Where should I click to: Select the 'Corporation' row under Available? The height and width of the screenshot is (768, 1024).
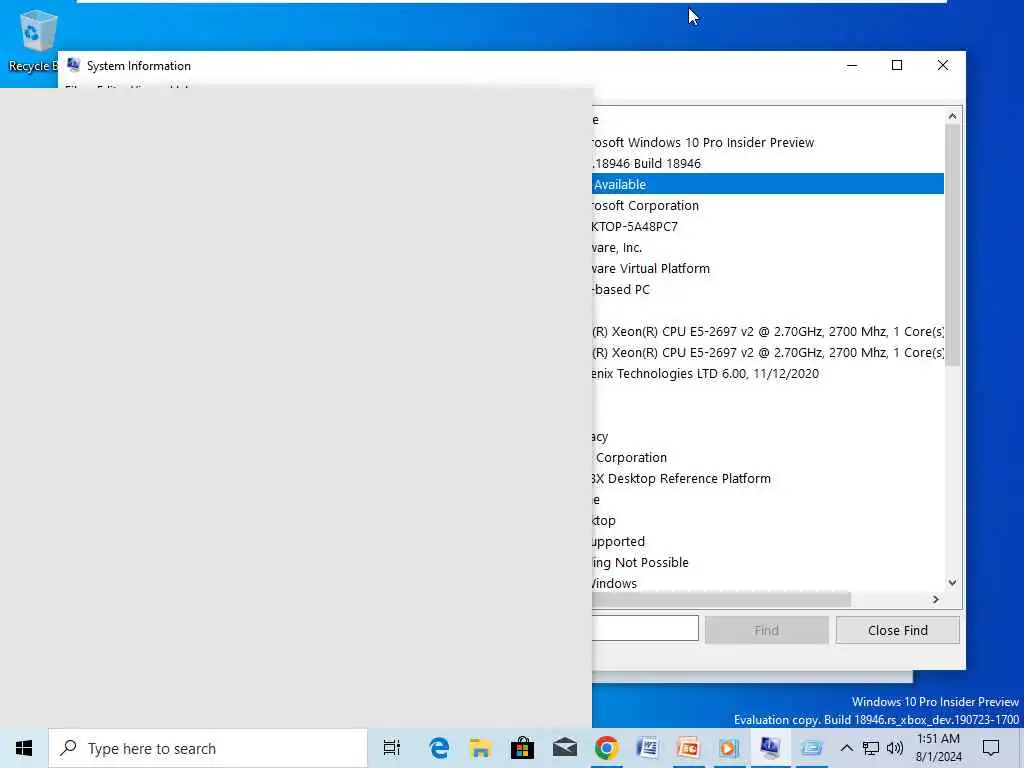(768, 205)
